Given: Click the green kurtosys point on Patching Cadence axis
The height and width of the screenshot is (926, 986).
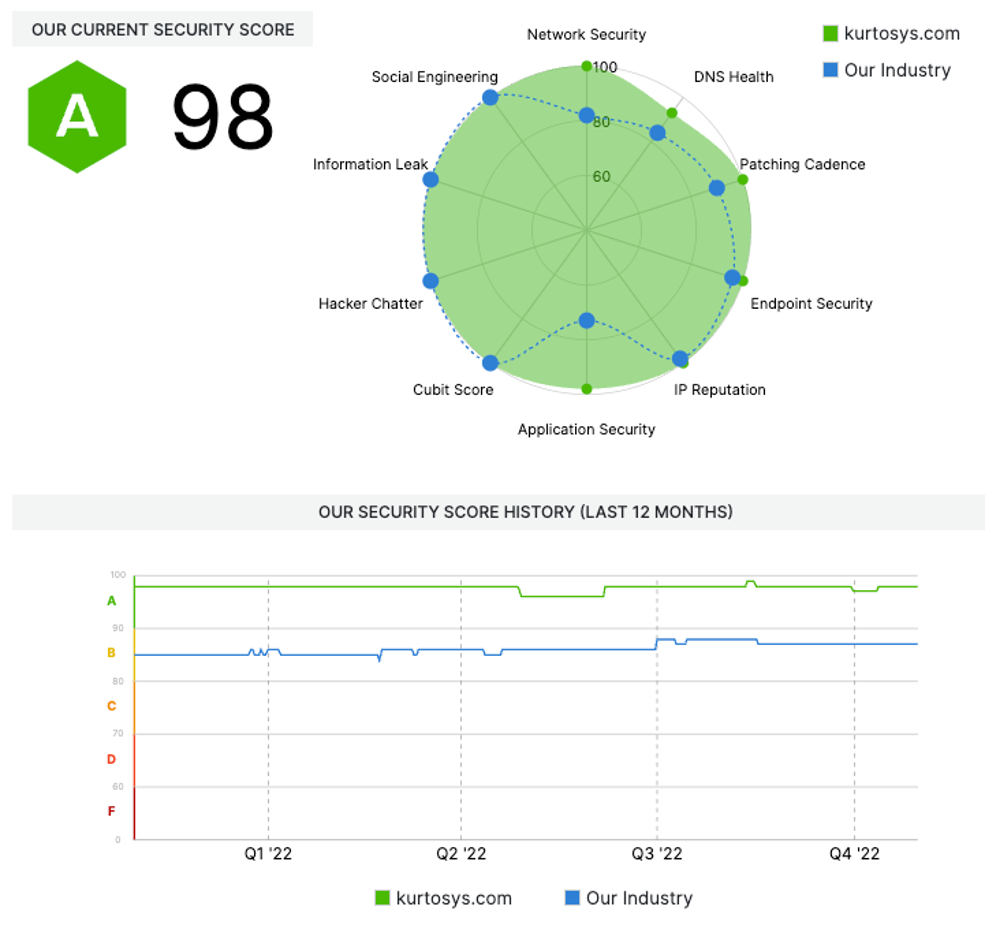Looking at the screenshot, I should (743, 180).
